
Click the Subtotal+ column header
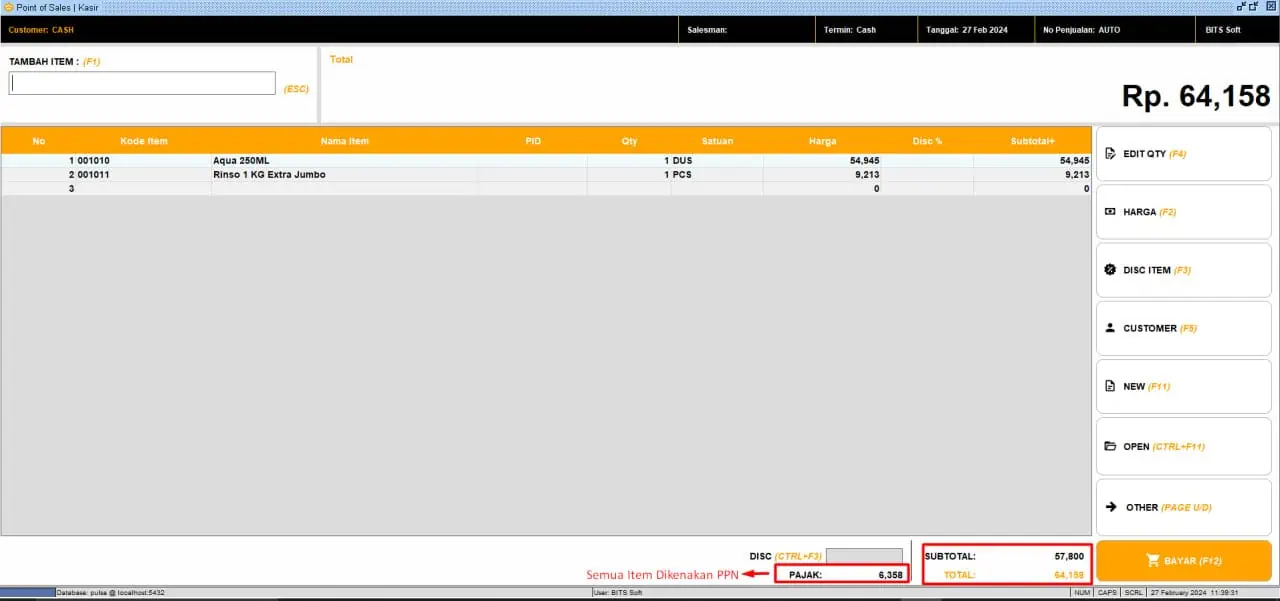point(1032,141)
